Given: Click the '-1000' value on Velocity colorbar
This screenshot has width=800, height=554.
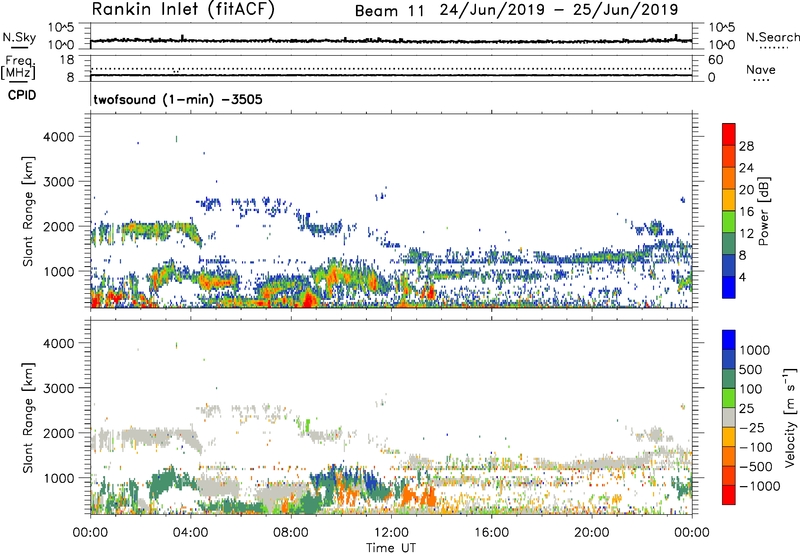Looking at the screenshot, I should point(759,486).
